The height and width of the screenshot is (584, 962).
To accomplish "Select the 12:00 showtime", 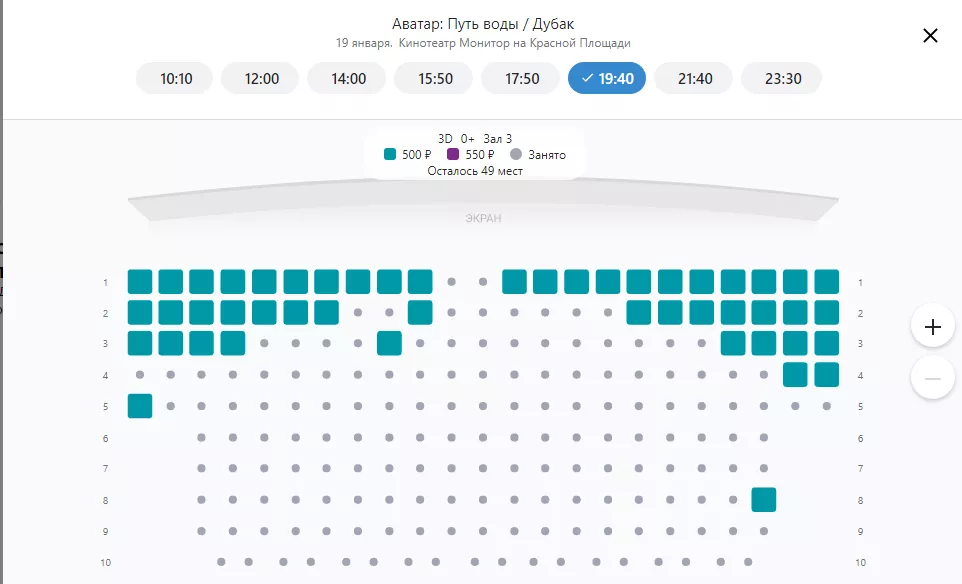I will coord(261,78).
